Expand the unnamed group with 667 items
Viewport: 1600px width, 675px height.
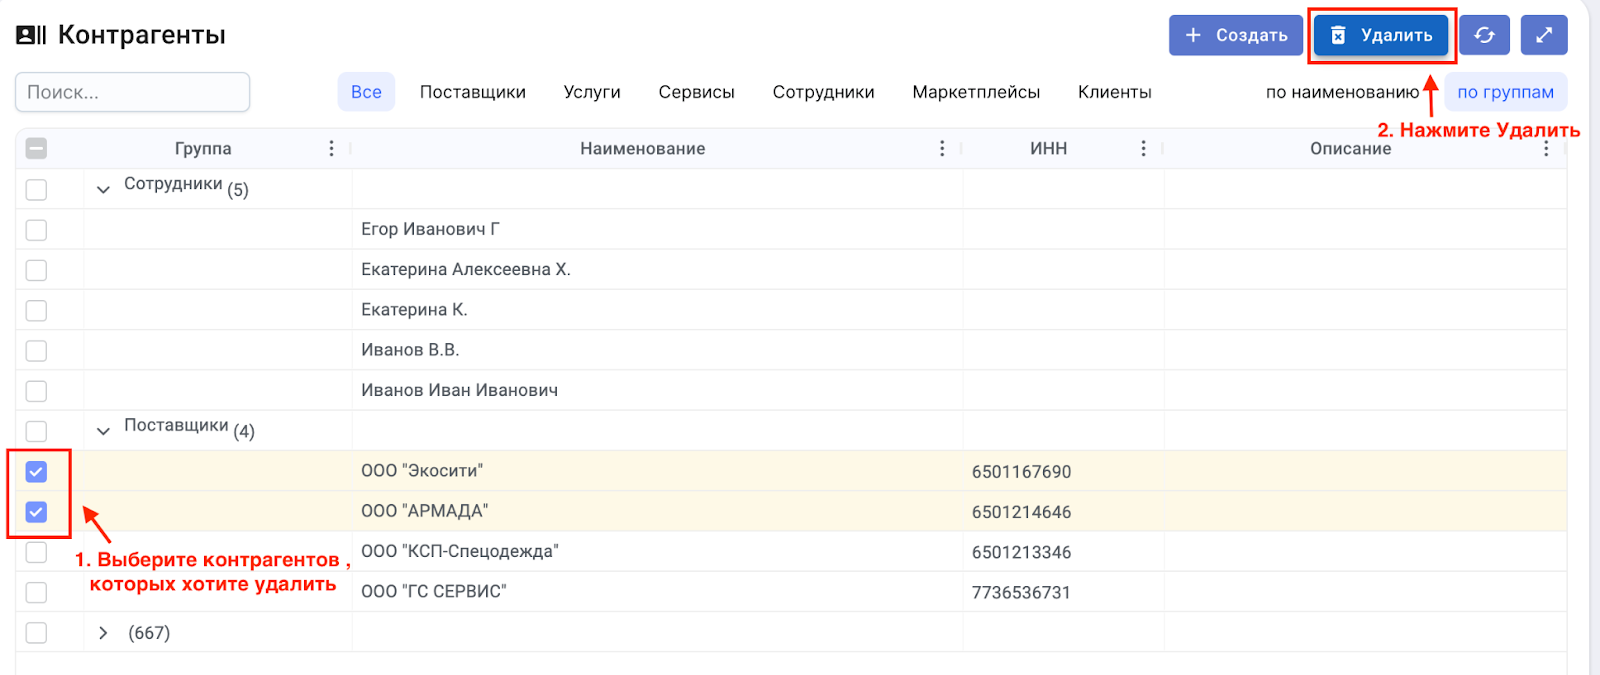103,633
